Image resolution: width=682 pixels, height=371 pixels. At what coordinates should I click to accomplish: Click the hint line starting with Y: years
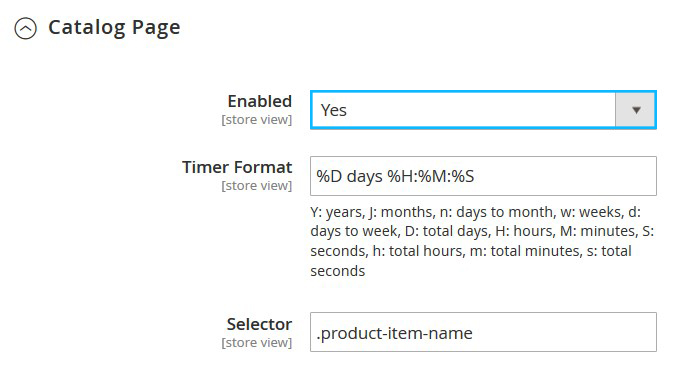pos(475,212)
